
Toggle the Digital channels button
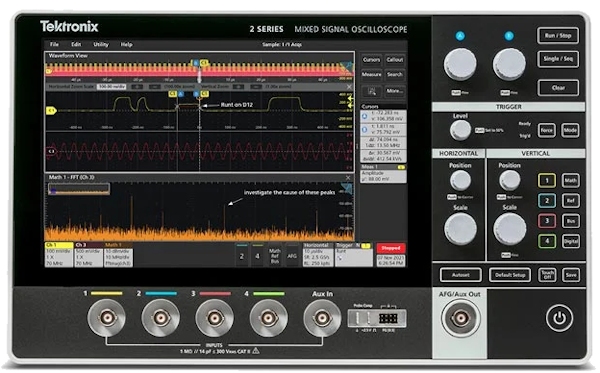571,241
